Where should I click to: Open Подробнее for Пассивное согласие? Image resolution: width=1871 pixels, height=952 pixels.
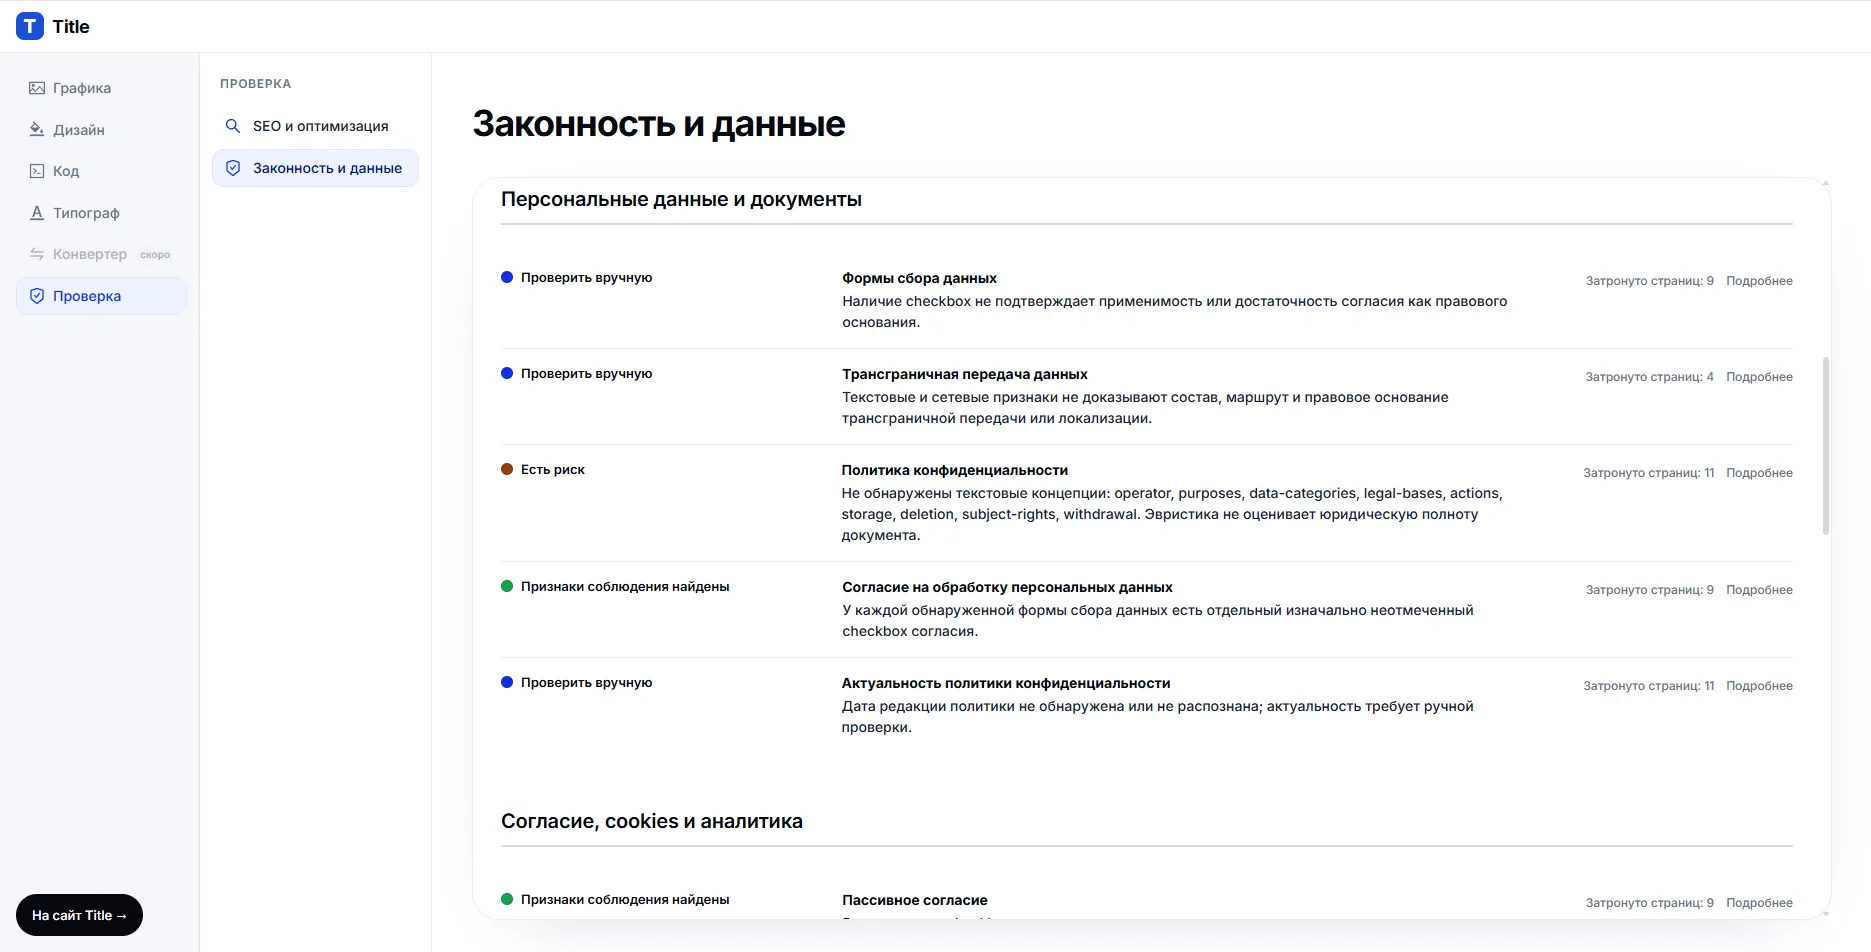[1759, 903]
